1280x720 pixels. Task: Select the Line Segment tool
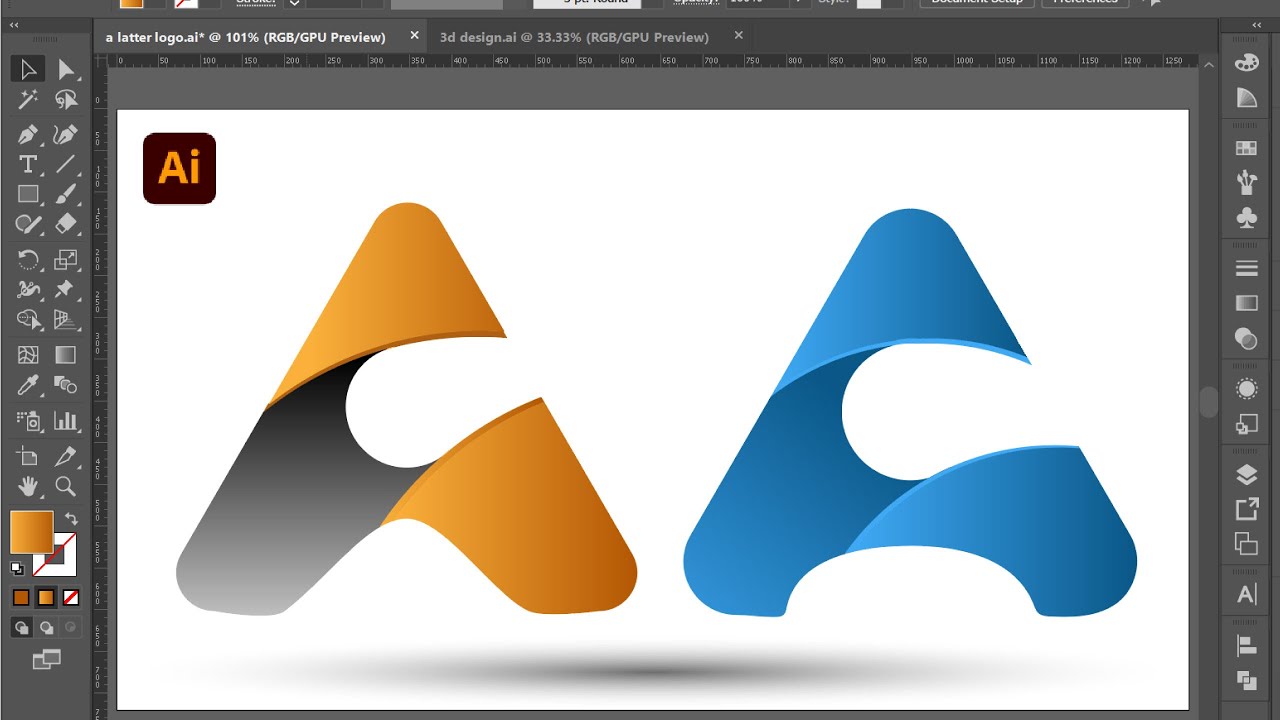click(66, 164)
